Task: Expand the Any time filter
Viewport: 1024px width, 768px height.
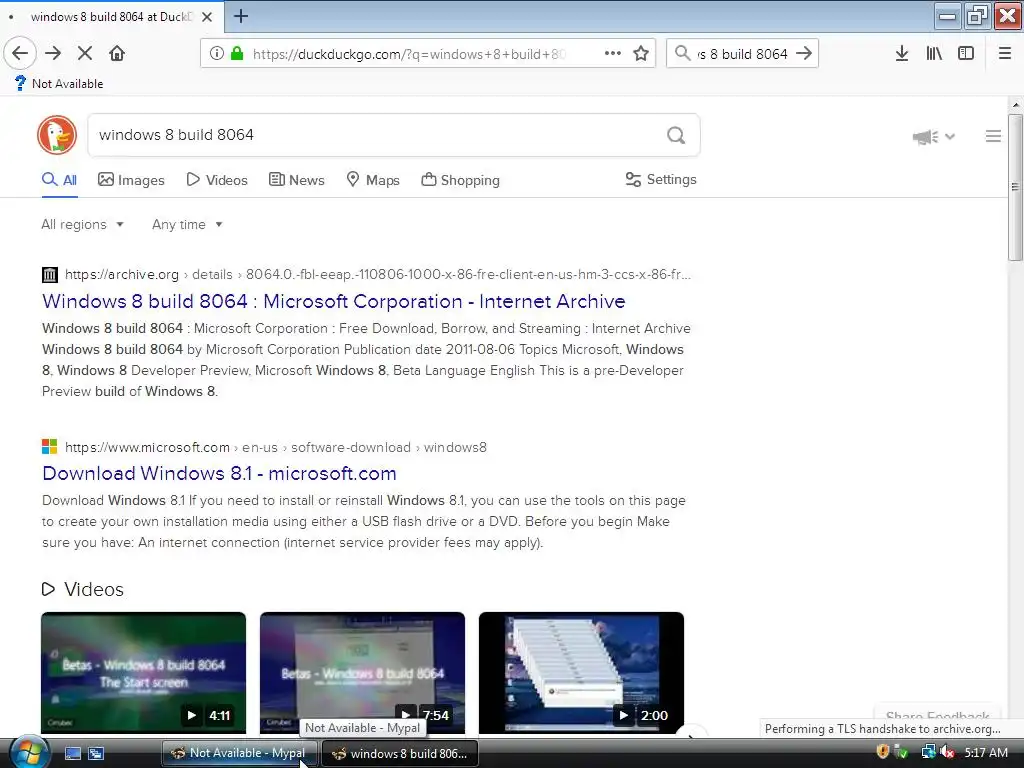Action: point(187,225)
